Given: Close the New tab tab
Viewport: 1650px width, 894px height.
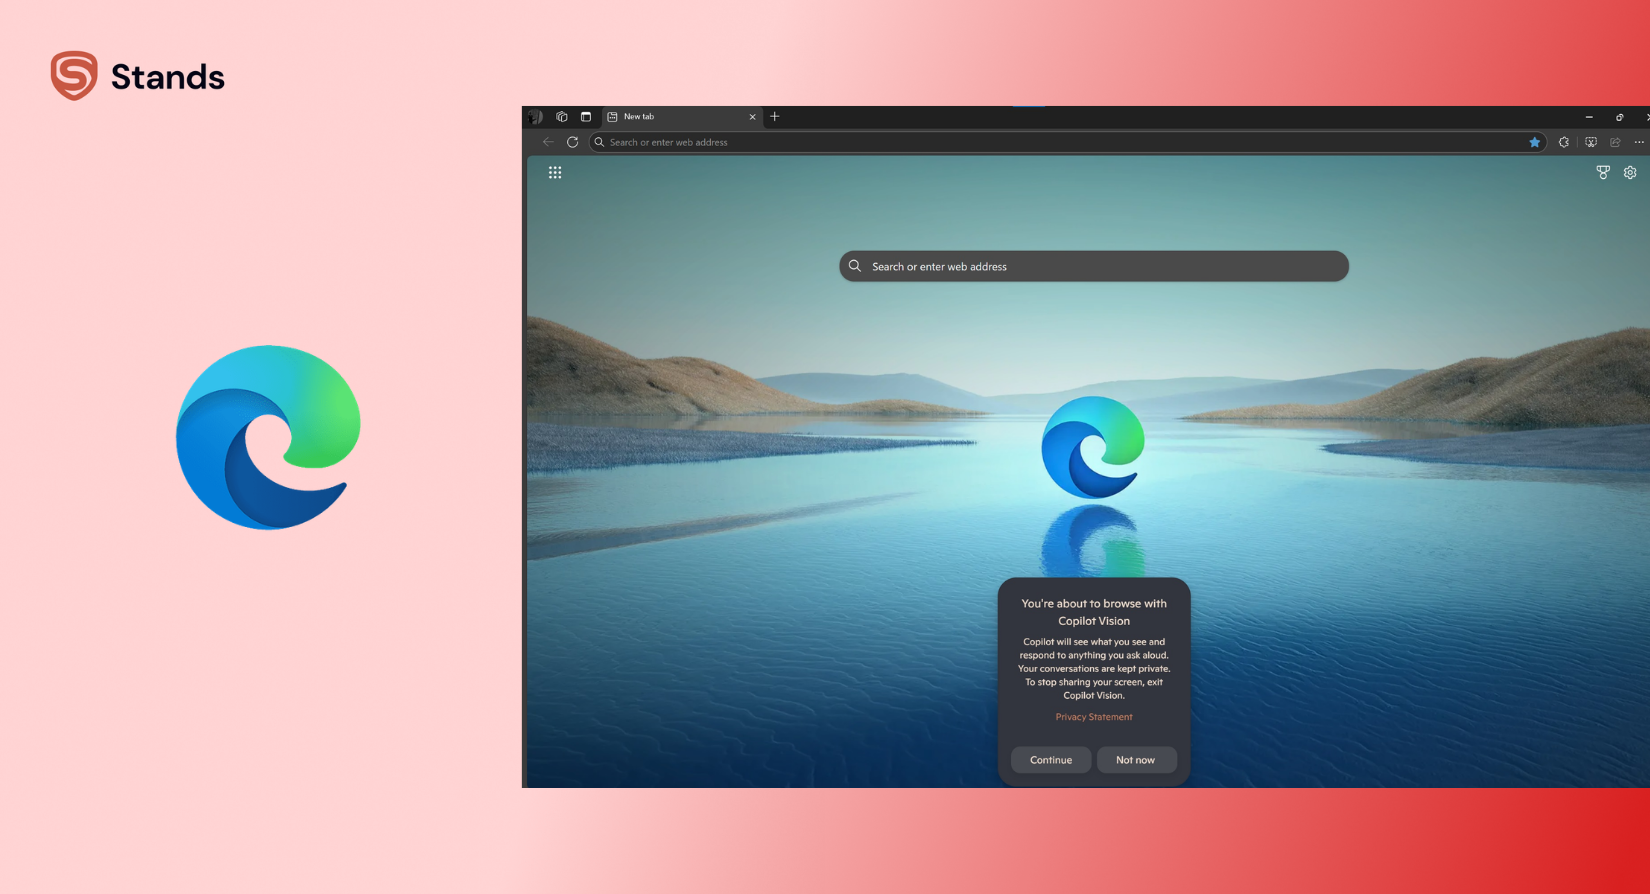Looking at the screenshot, I should click(753, 117).
